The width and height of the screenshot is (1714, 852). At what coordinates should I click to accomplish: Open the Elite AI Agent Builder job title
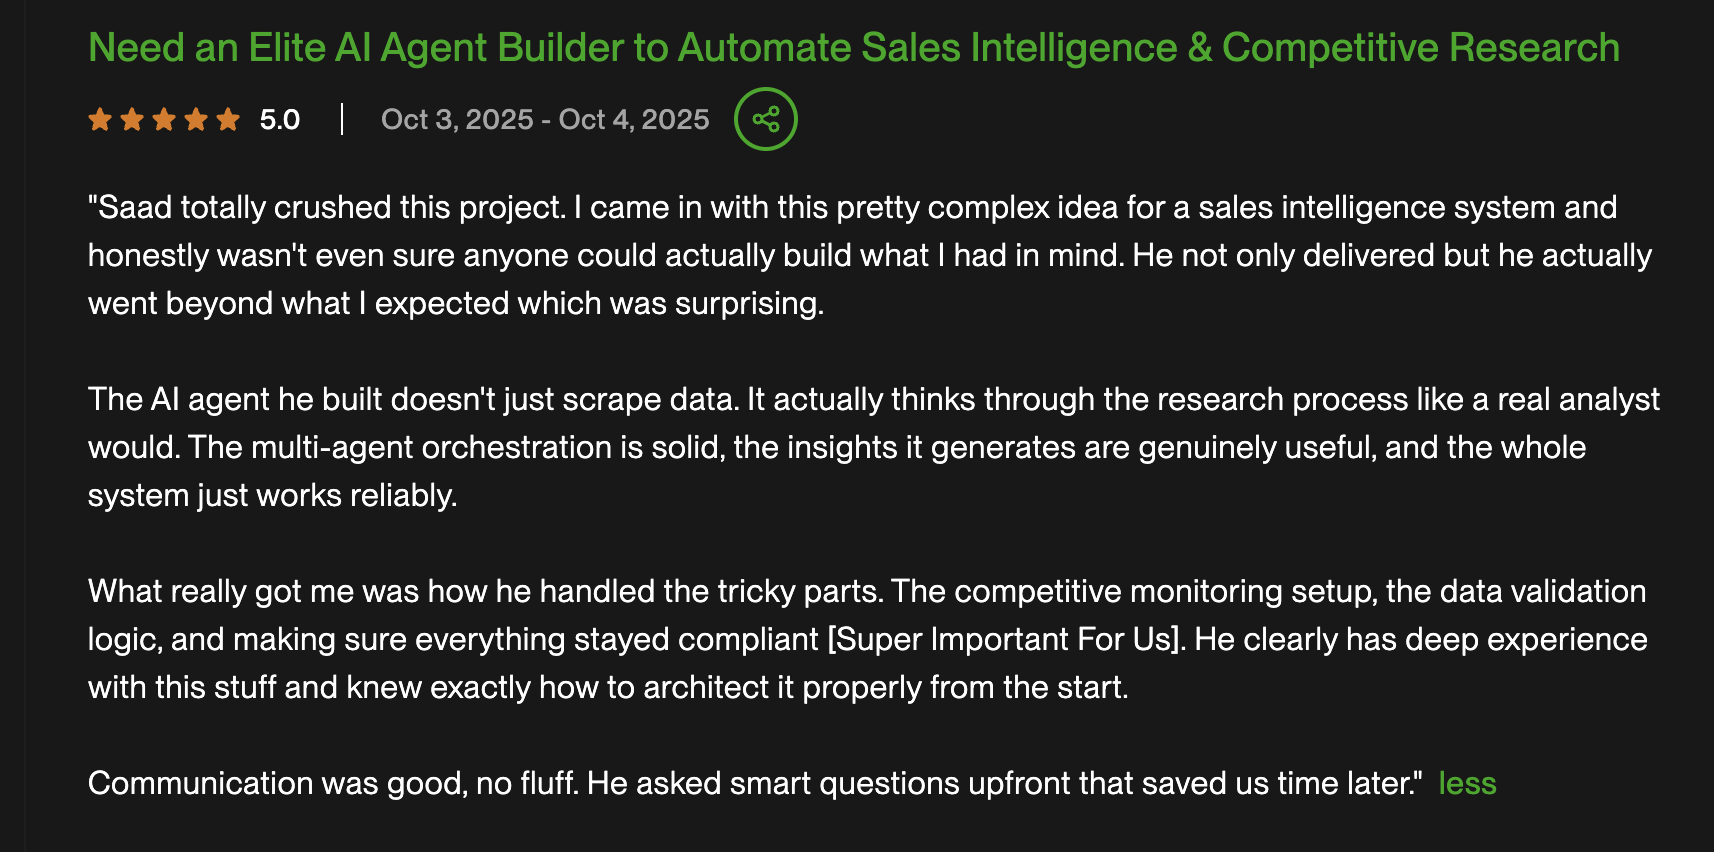853,48
